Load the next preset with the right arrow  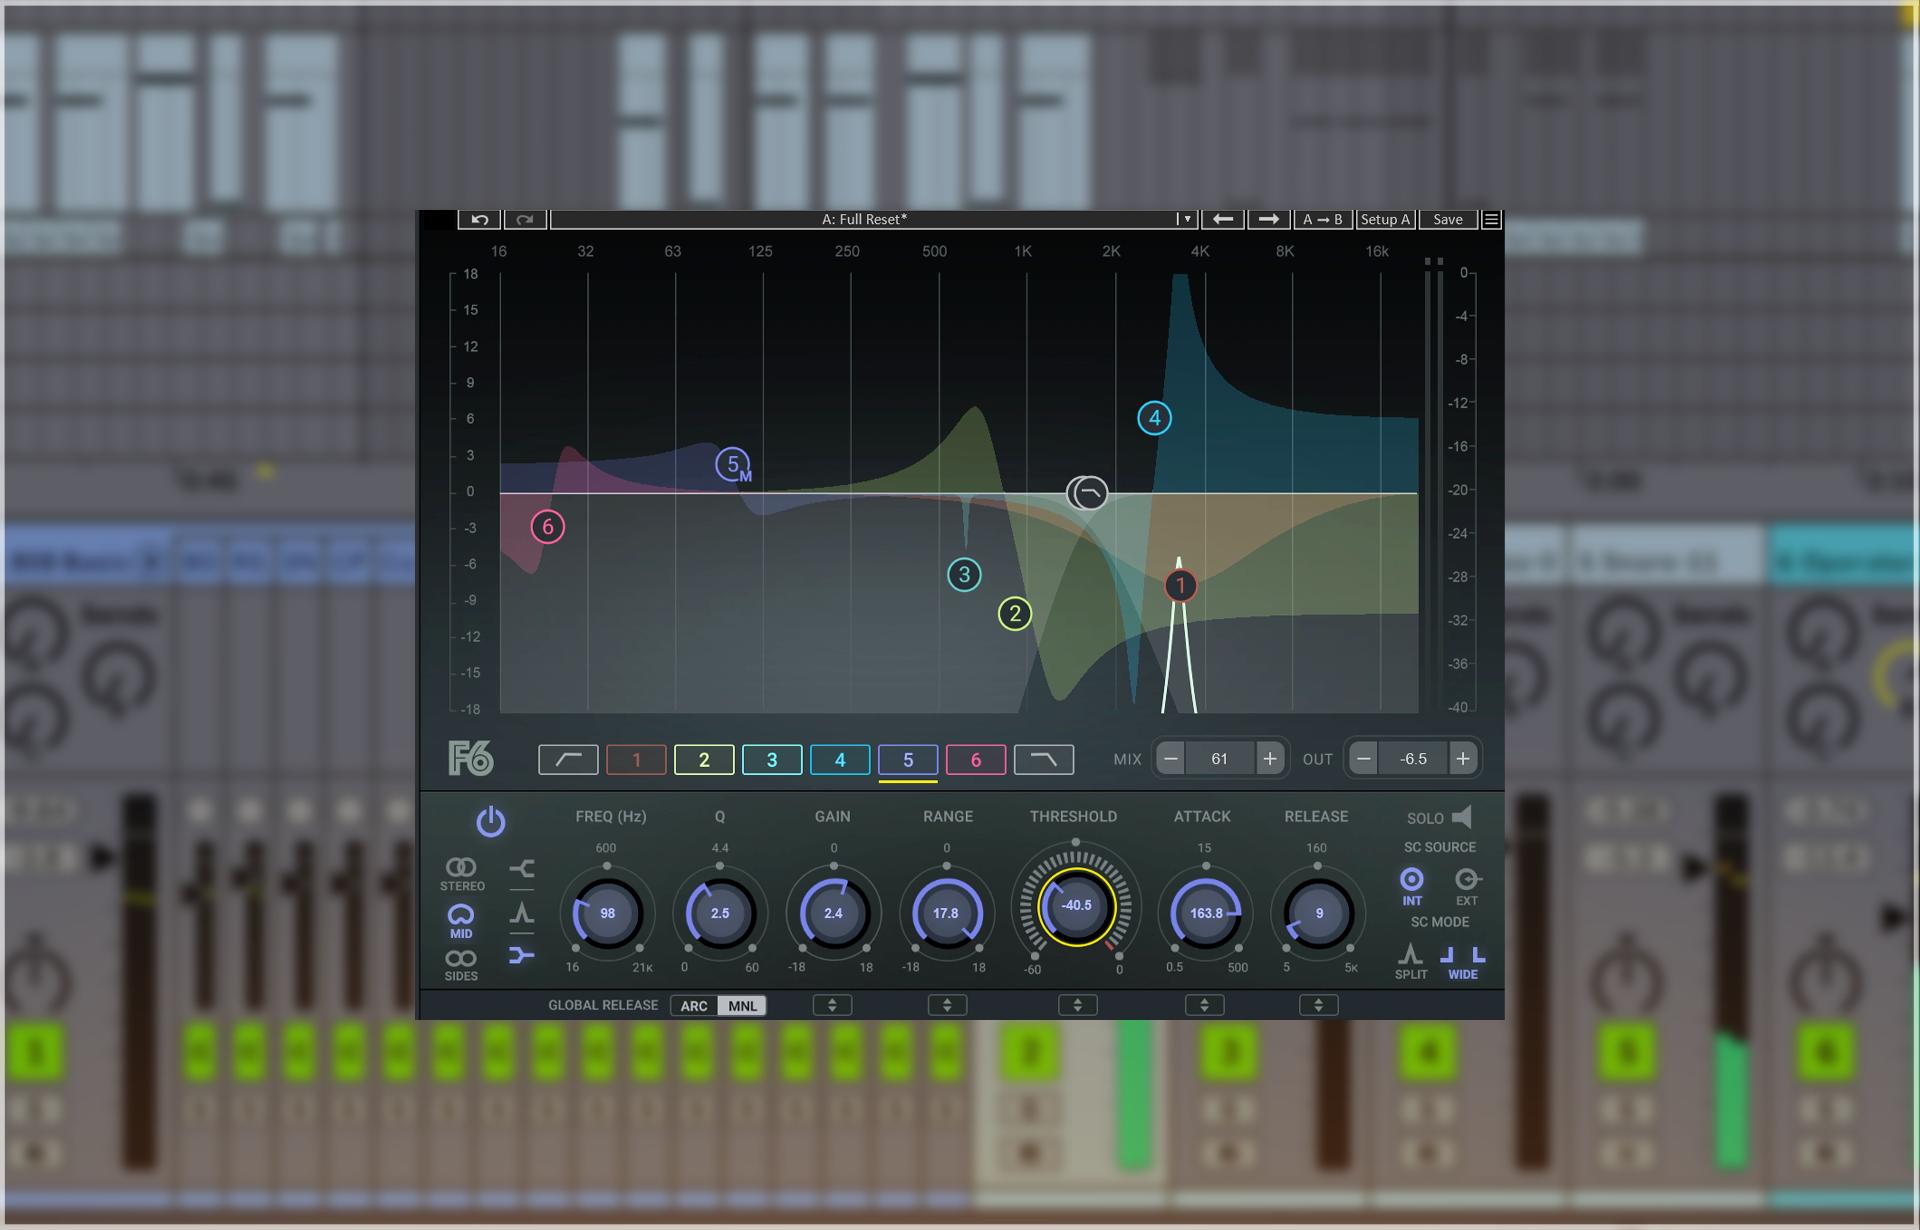tap(1268, 219)
